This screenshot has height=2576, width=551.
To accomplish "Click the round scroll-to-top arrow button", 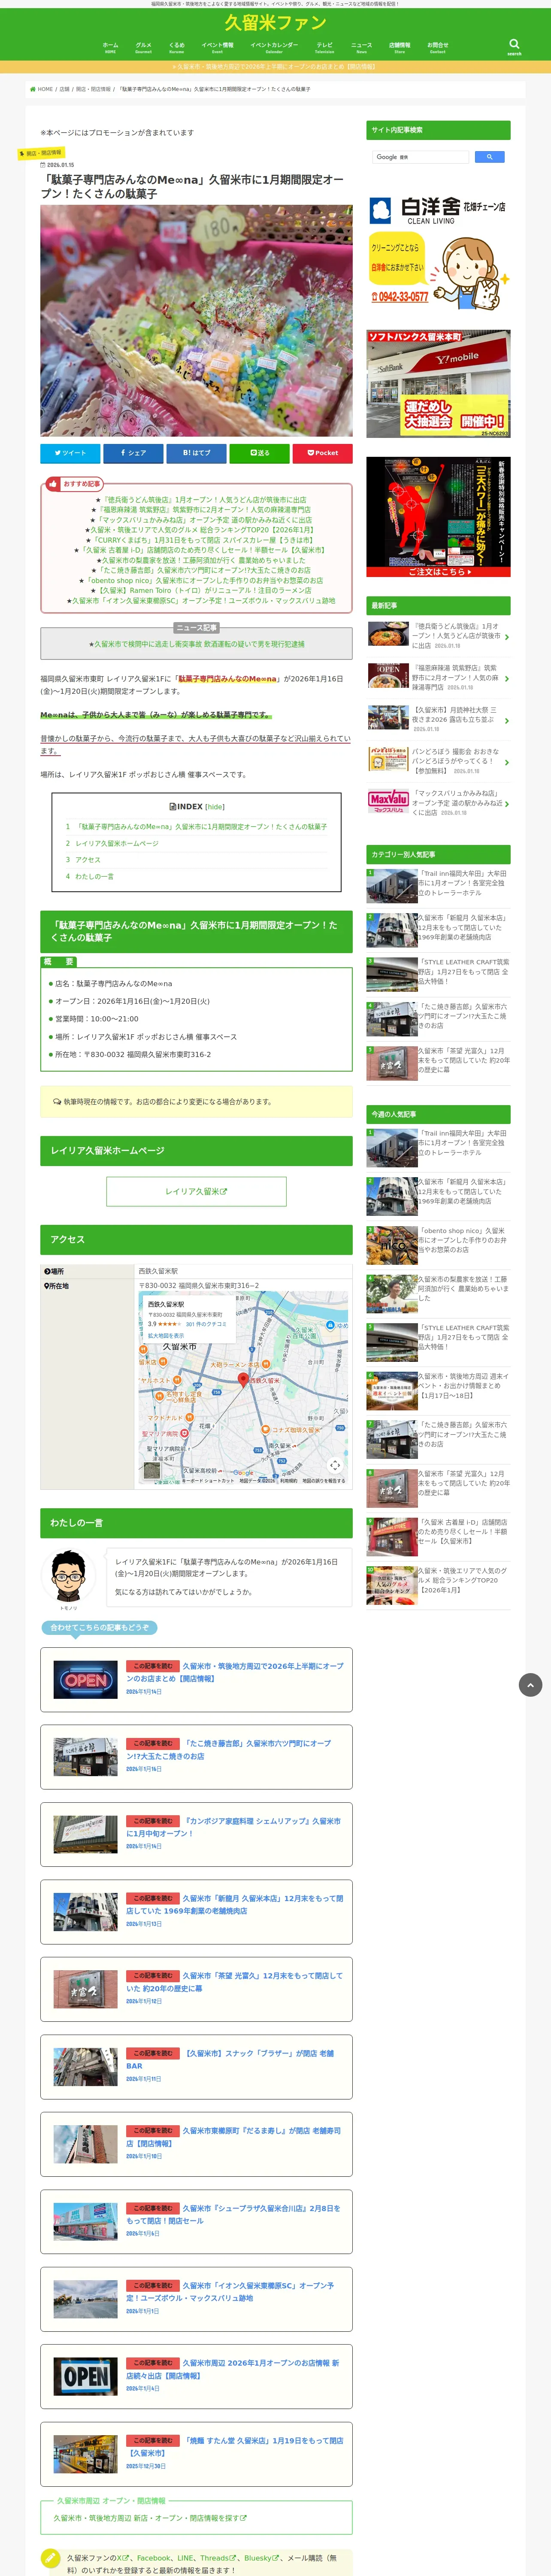I will point(530,1685).
